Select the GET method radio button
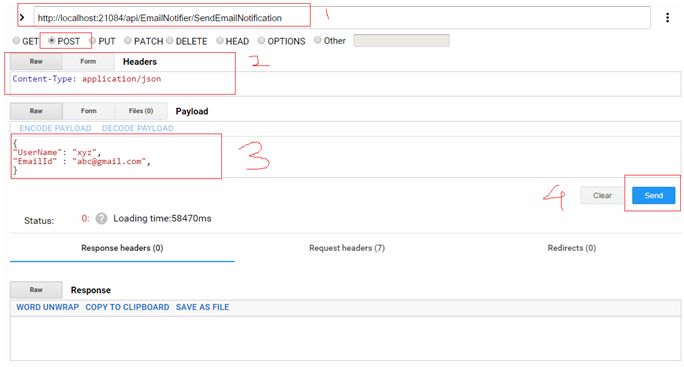The height and width of the screenshot is (367, 684). 16,40
